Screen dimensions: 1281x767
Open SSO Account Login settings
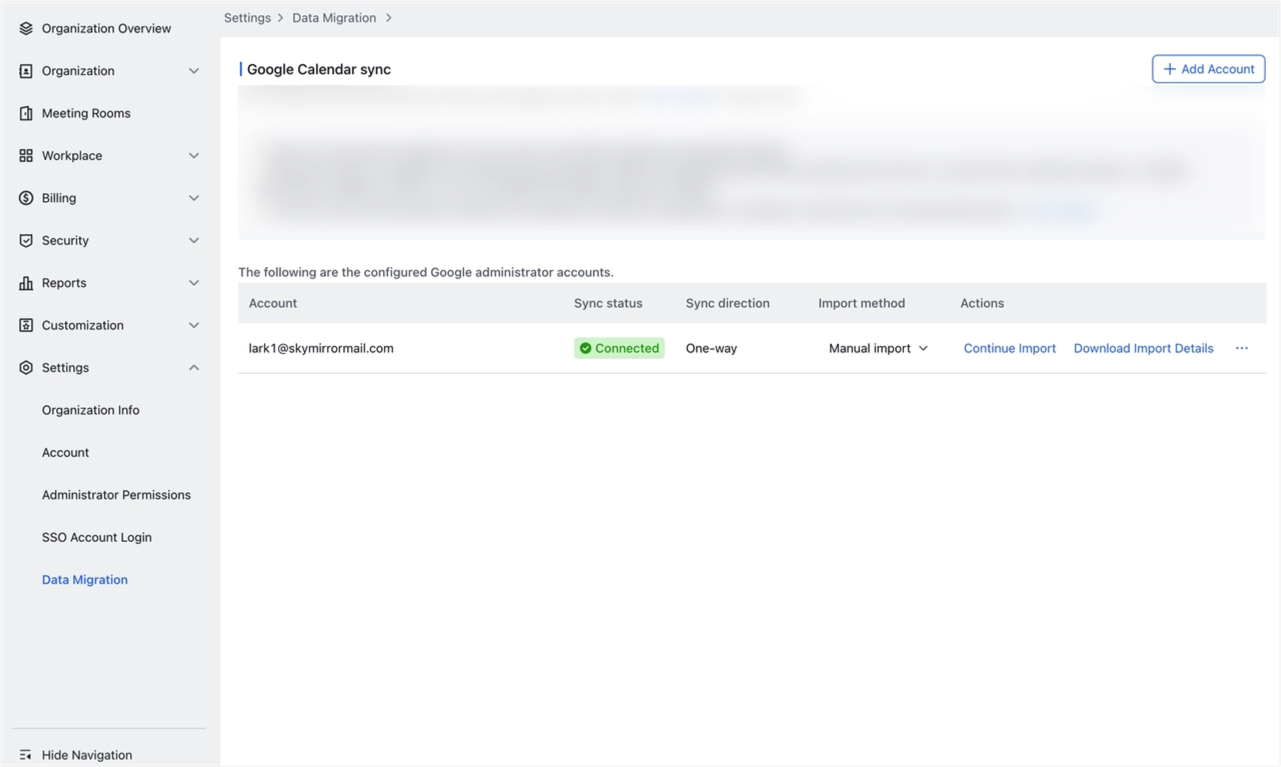click(96, 537)
